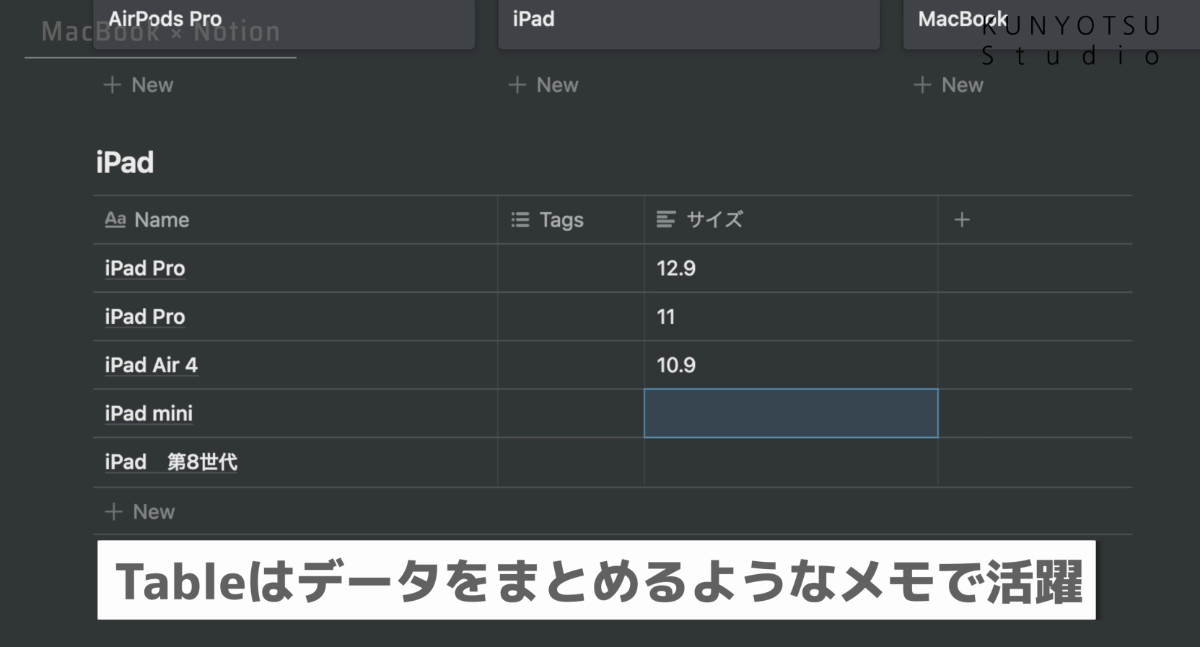Select the 12.9 size cell
Screen dimensions: 1200x647
pos(791,268)
